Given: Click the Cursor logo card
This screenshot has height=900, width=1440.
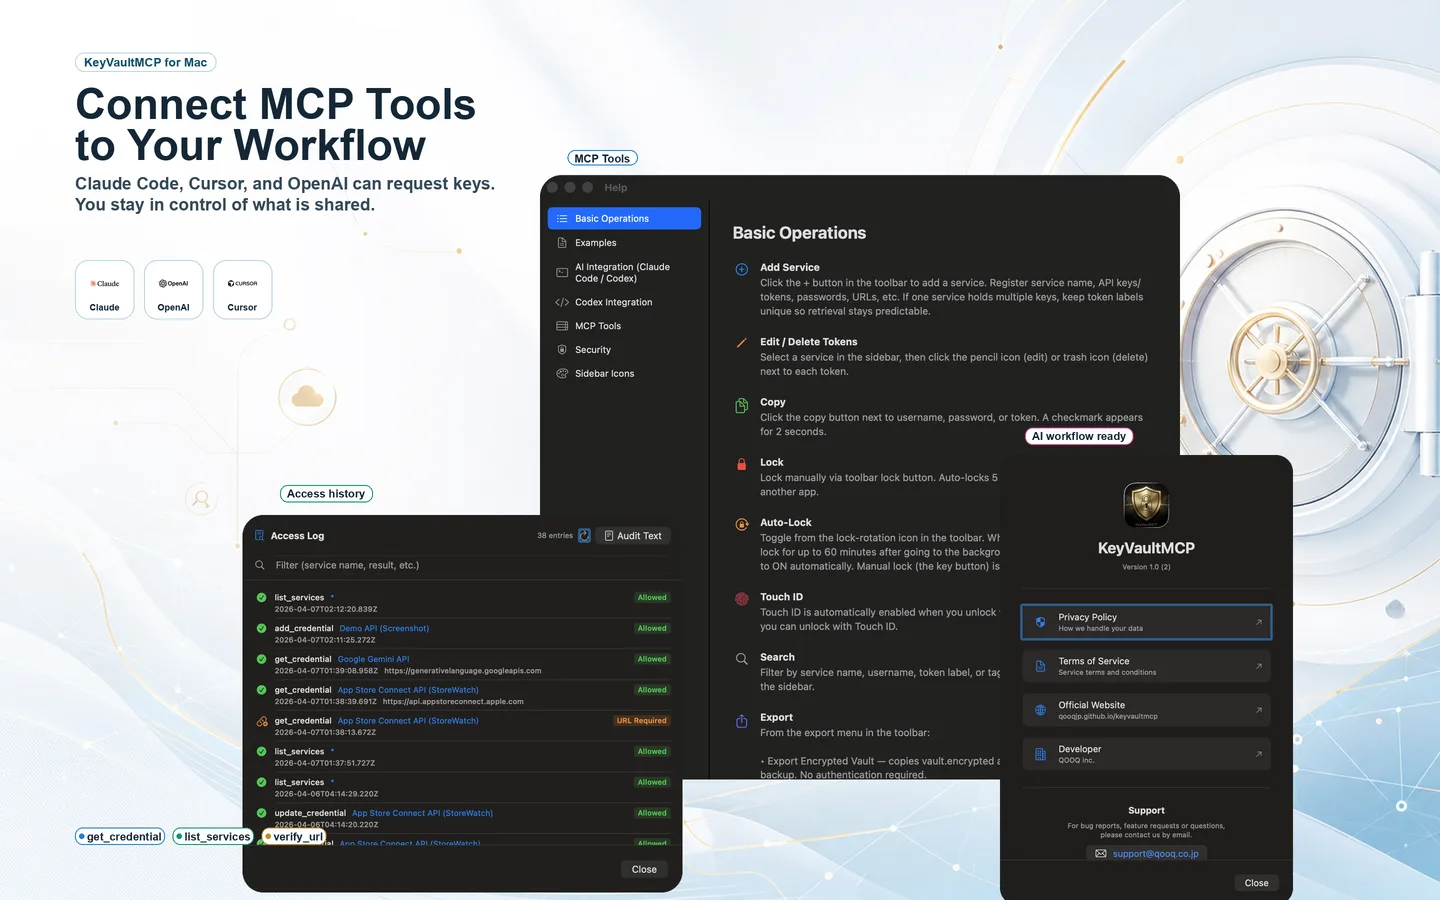Looking at the screenshot, I should pyautogui.click(x=242, y=290).
